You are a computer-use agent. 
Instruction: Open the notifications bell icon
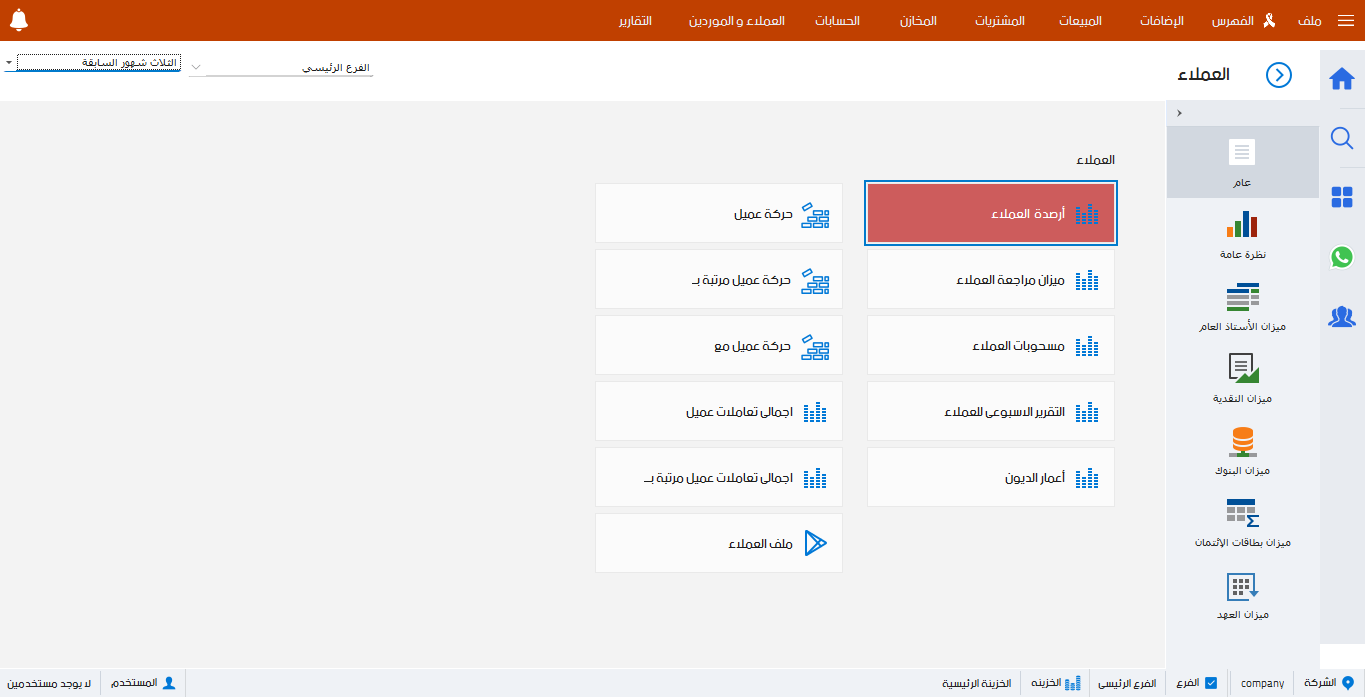point(18,20)
